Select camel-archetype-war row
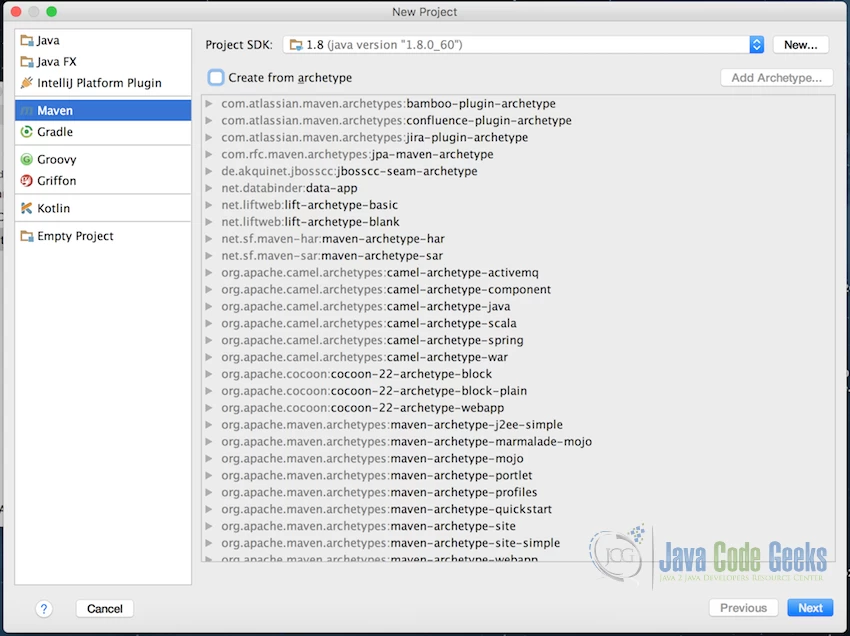The image size is (850, 636). (x=518, y=357)
